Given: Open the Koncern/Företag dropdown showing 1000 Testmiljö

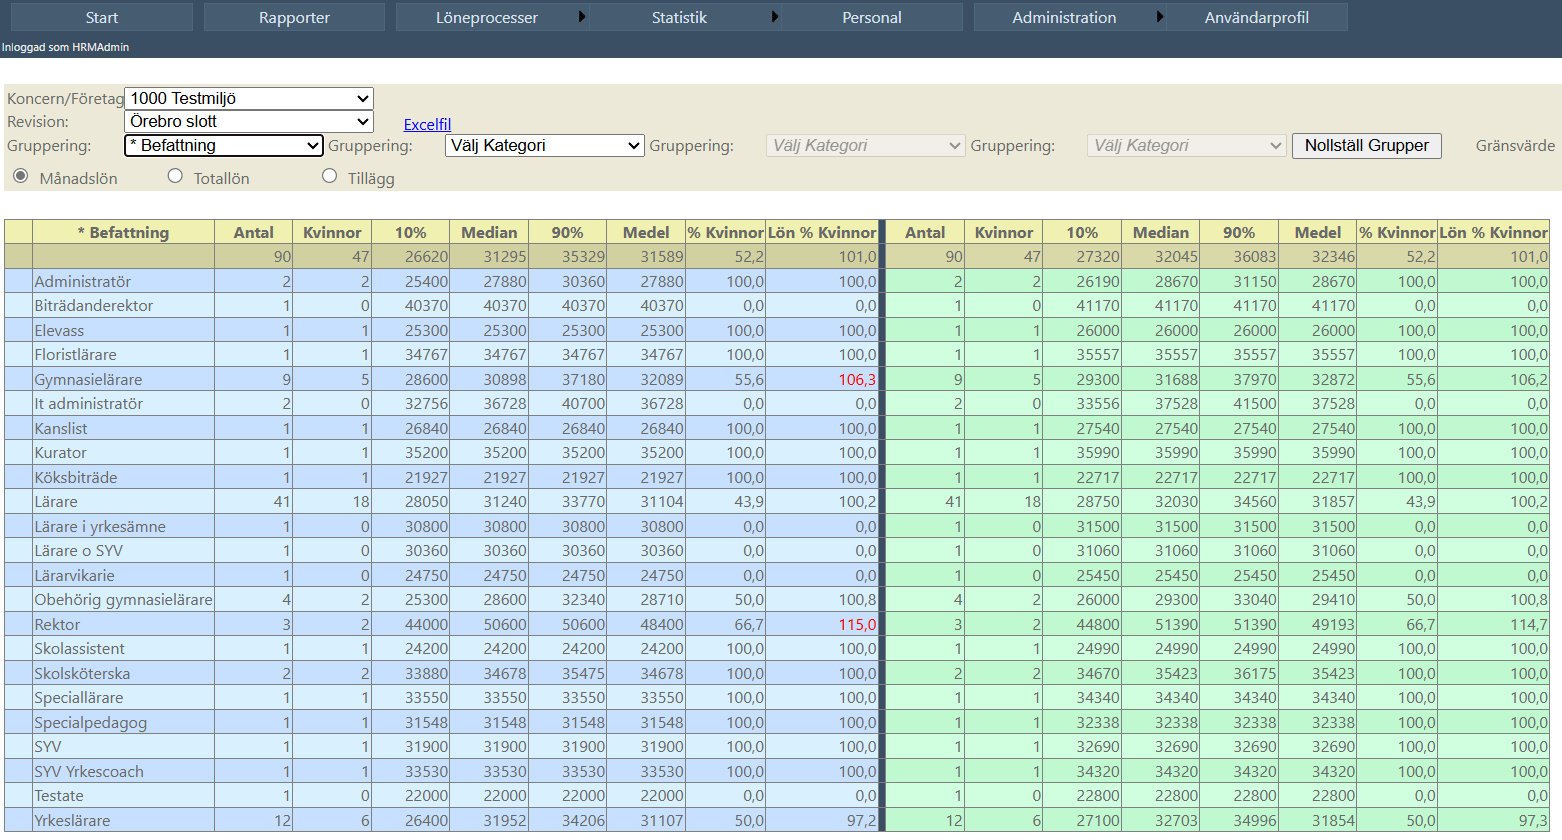Looking at the screenshot, I should click(x=249, y=98).
